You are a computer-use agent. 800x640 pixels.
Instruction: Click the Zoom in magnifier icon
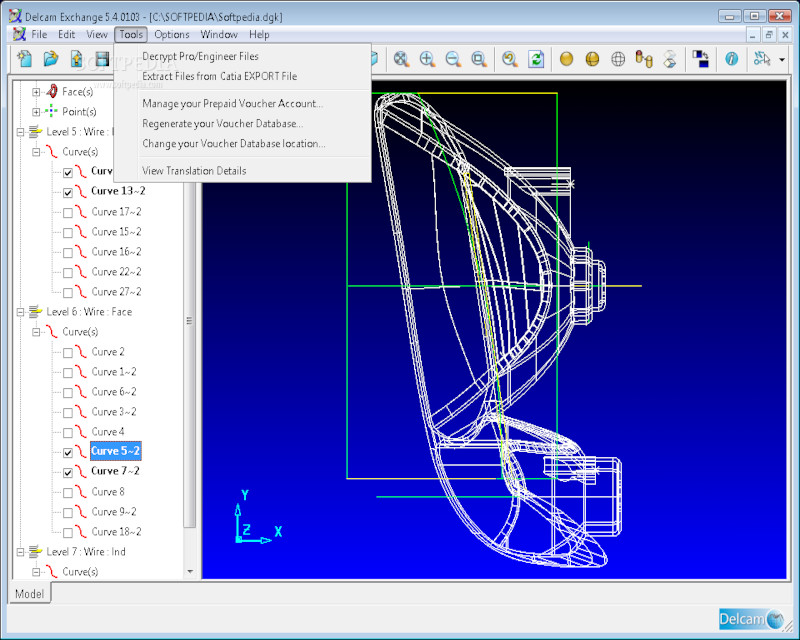[427, 59]
